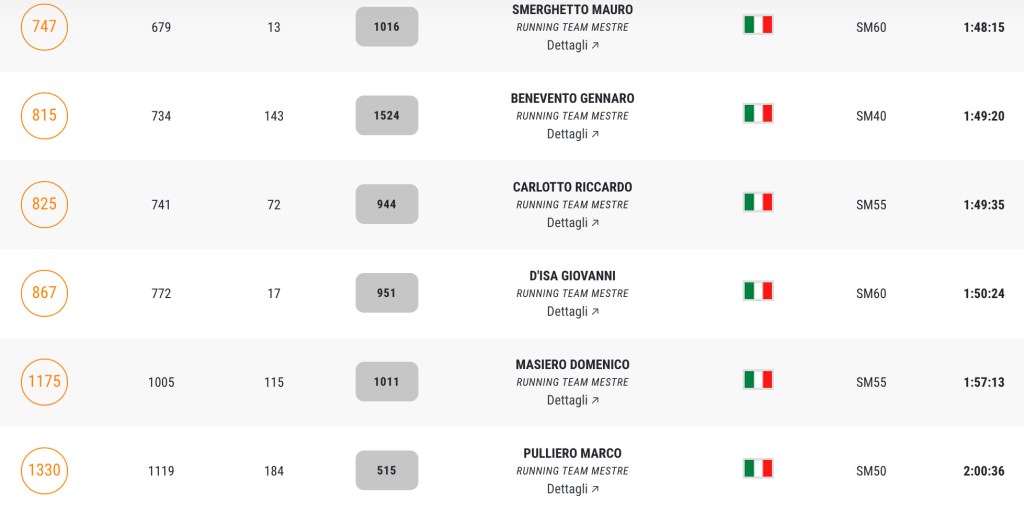Click bib number badge 1016
The width and height of the screenshot is (1024, 510).
pos(387,27)
